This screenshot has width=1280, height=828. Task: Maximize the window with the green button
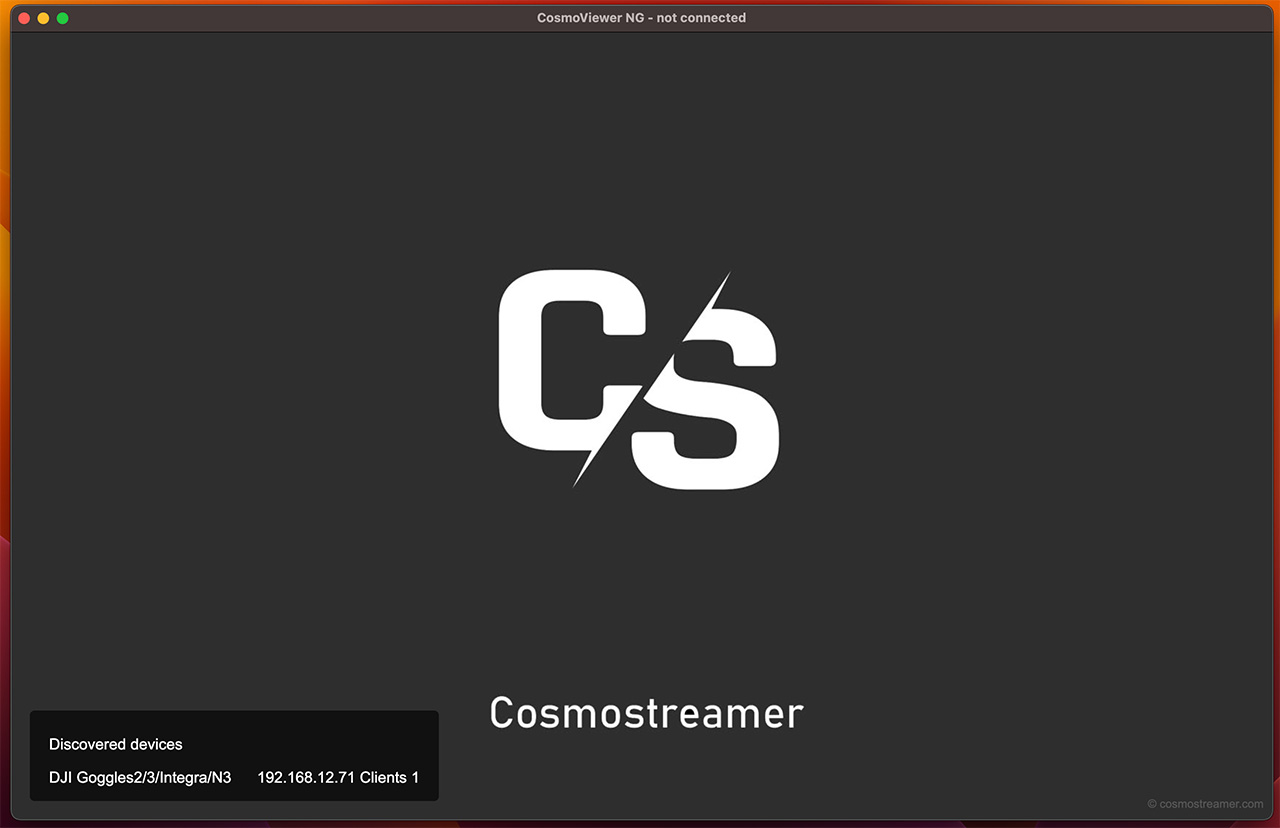[62, 18]
